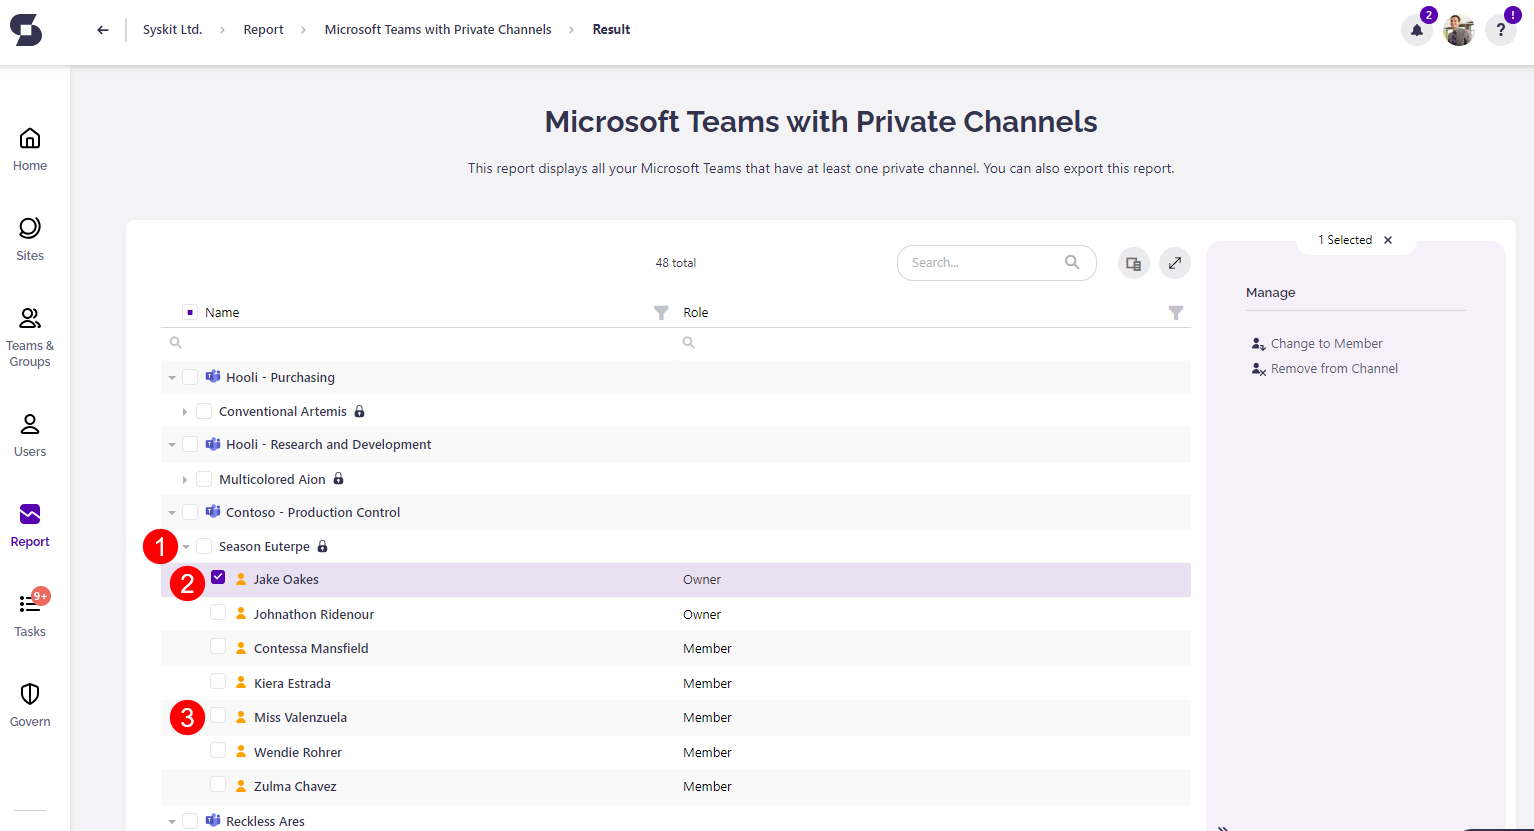The image size is (1534, 831).
Task: Open notifications via the bell icon
Action: pyautogui.click(x=1416, y=30)
